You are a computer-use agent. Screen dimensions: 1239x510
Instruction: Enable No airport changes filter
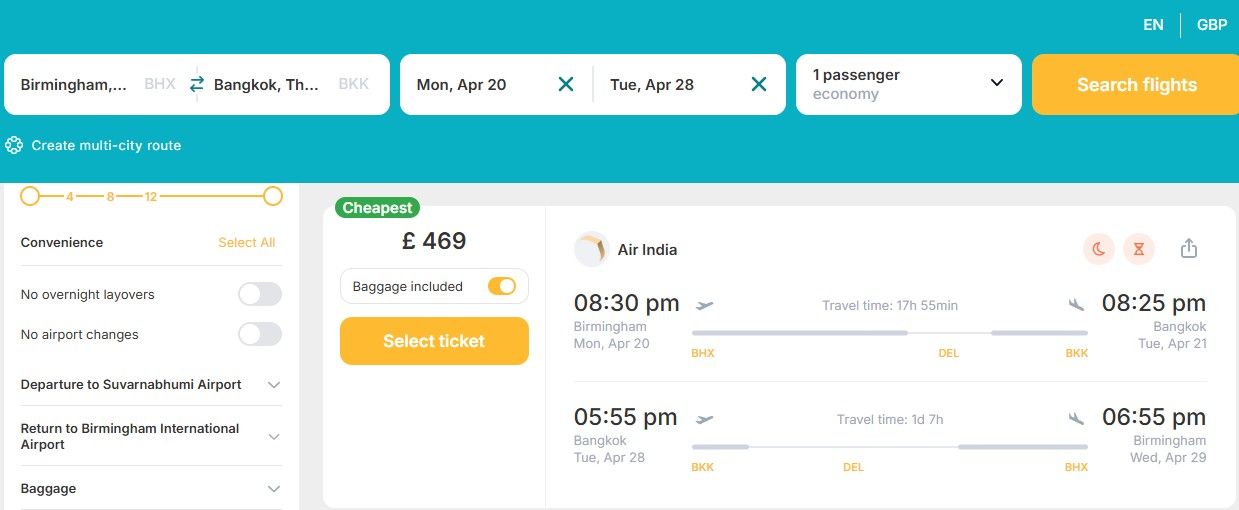(x=259, y=334)
